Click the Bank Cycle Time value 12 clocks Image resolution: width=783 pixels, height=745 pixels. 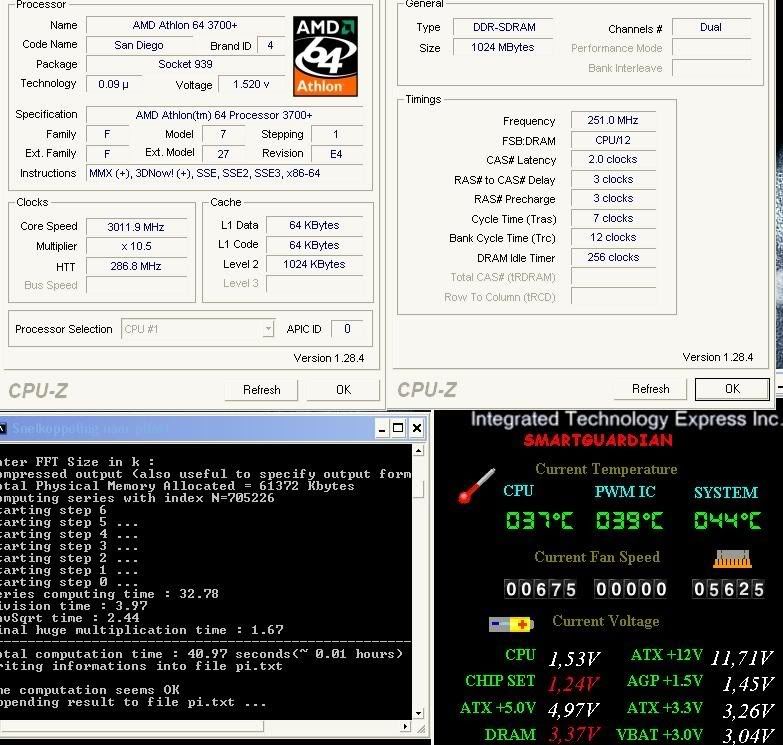coord(613,238)
